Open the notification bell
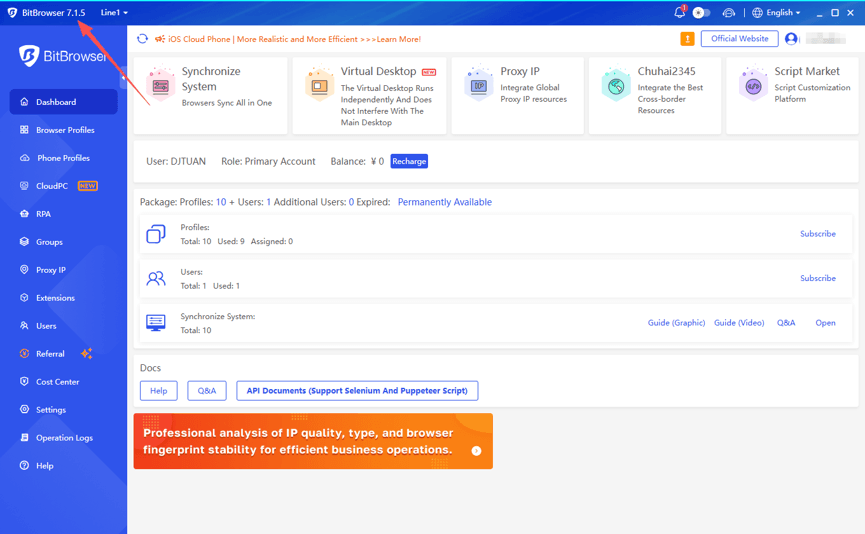Image resolution: width=865 pixels, height=534 pixels. pos(680,12)
